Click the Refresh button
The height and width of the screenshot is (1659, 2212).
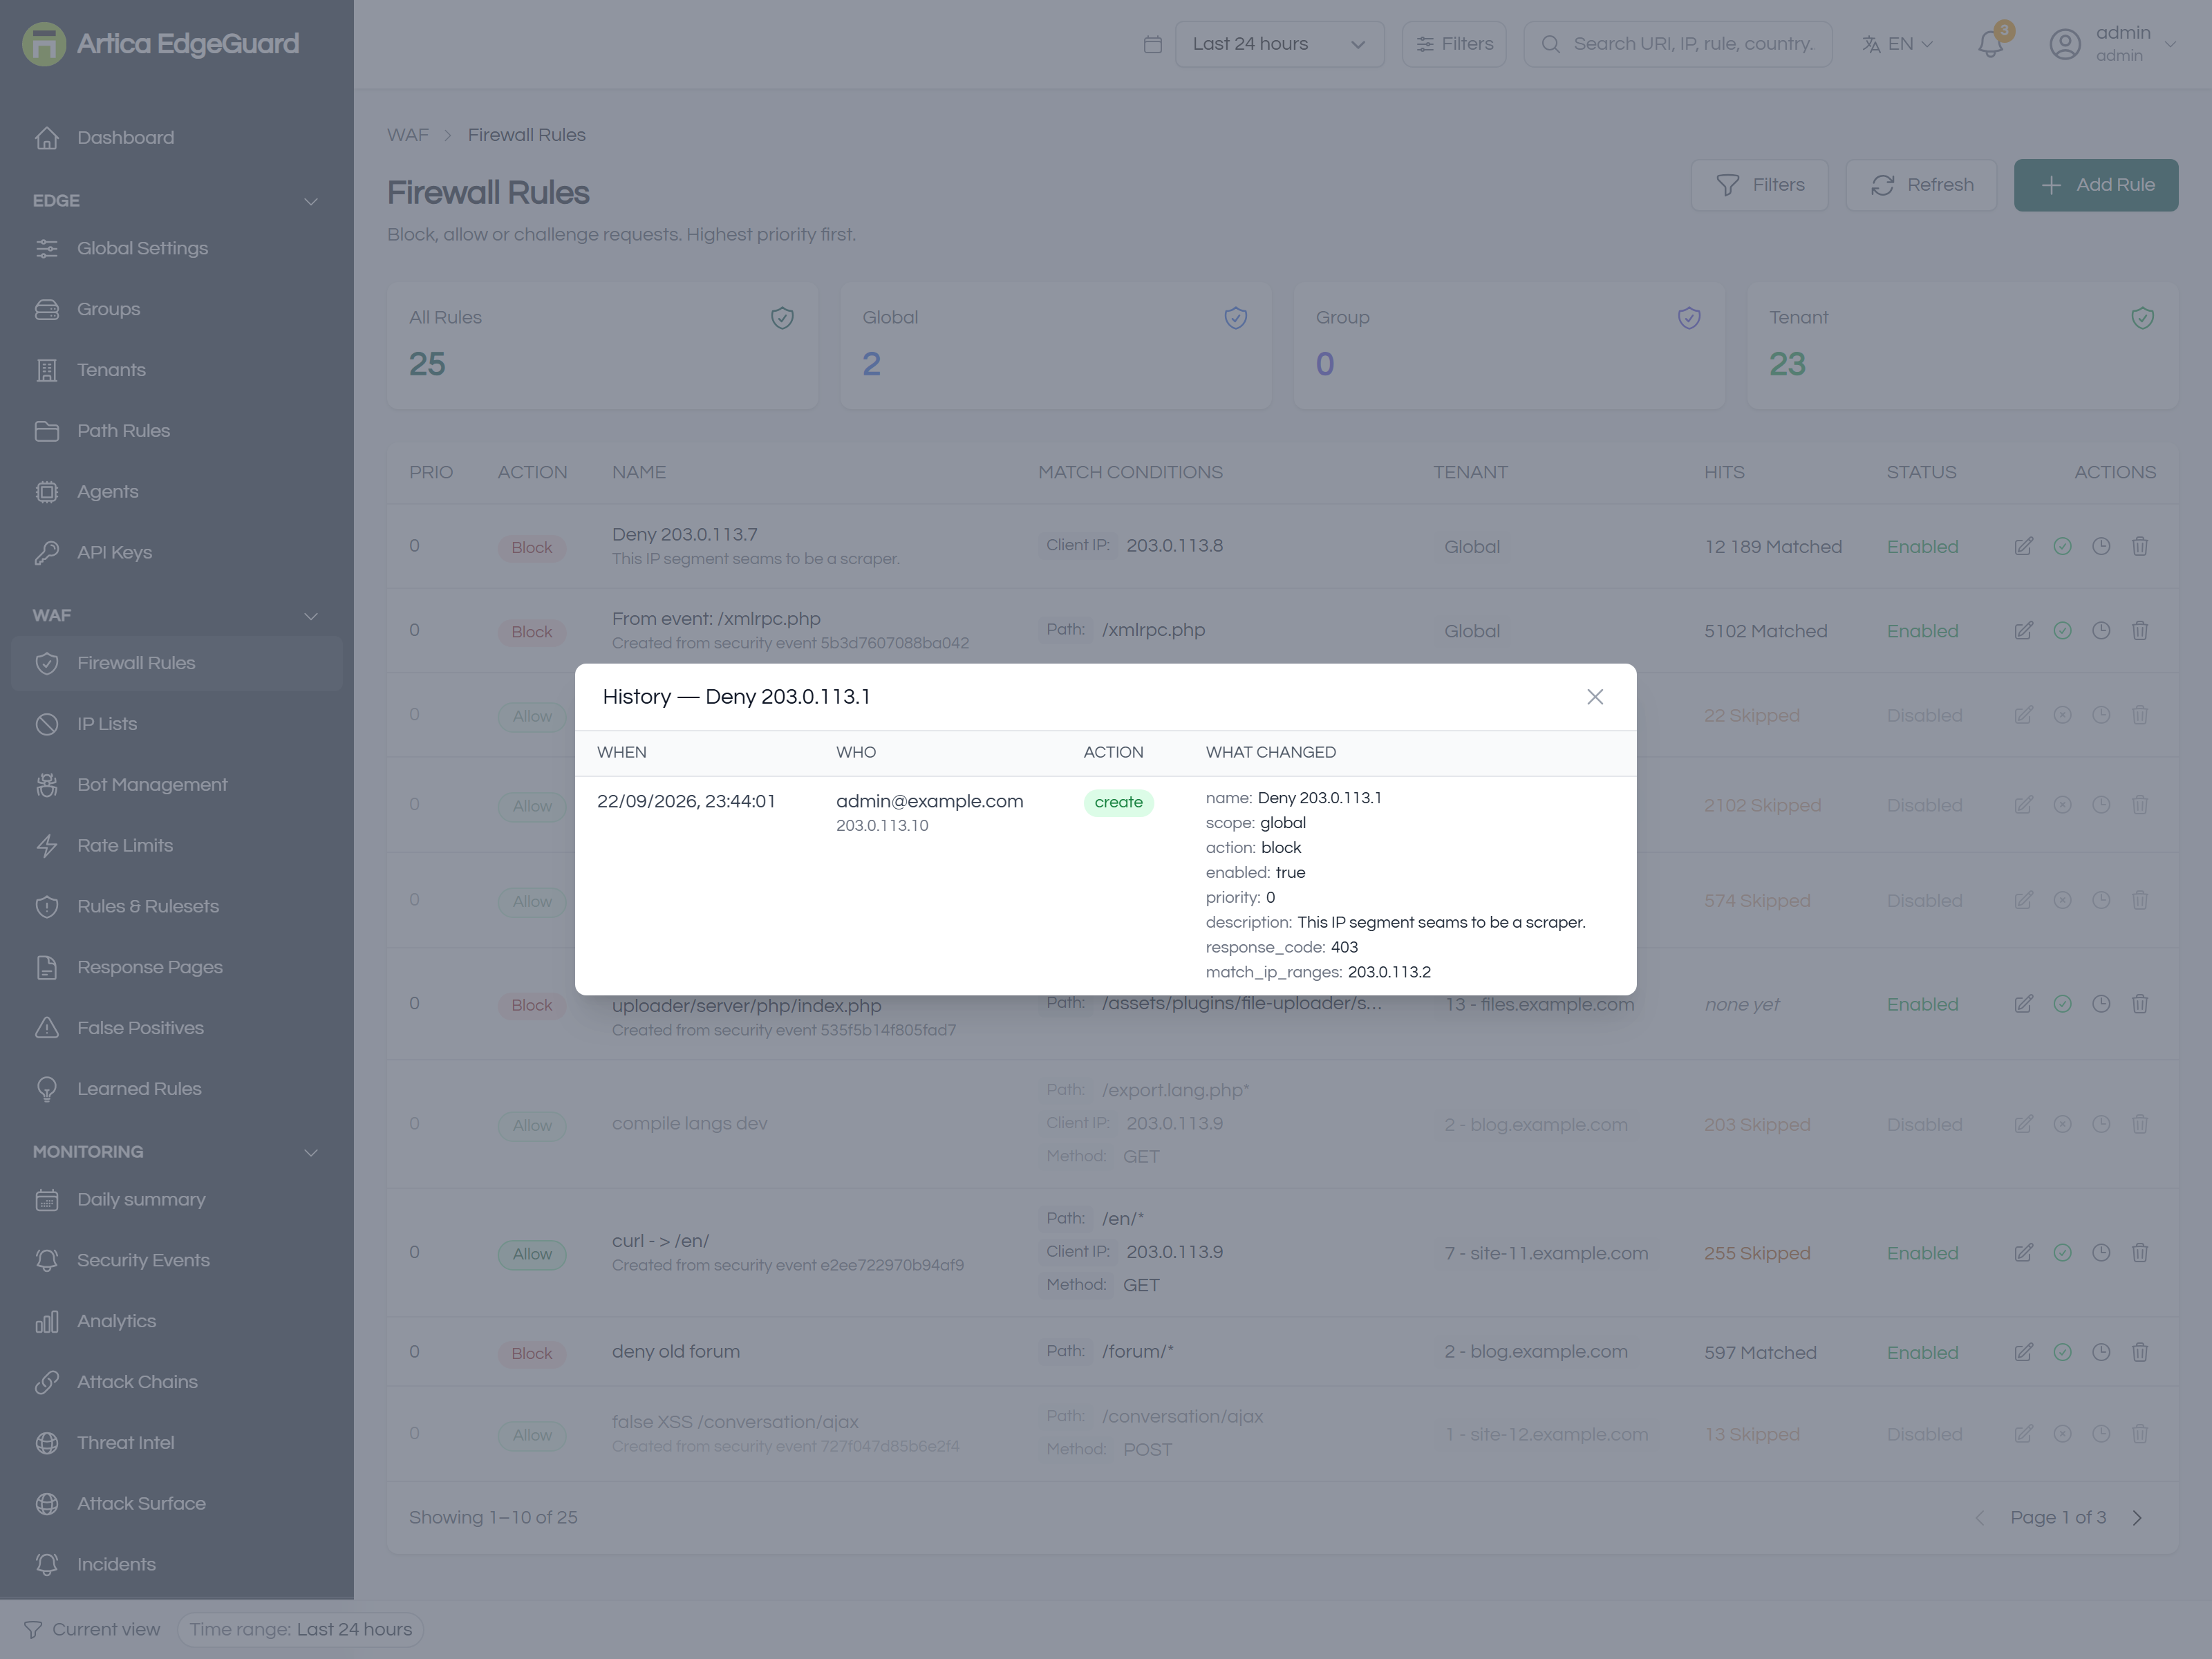[1920, 185]
